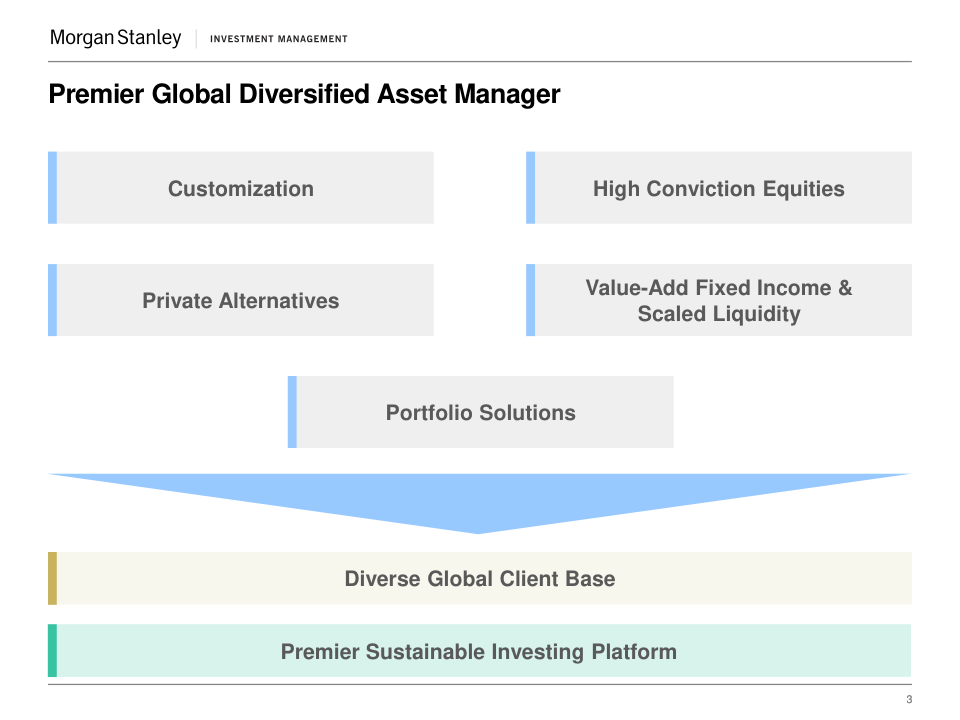
Task: Click blue accent strip beside Value-Add Fixed Income
Action: [x=531, y=300]
